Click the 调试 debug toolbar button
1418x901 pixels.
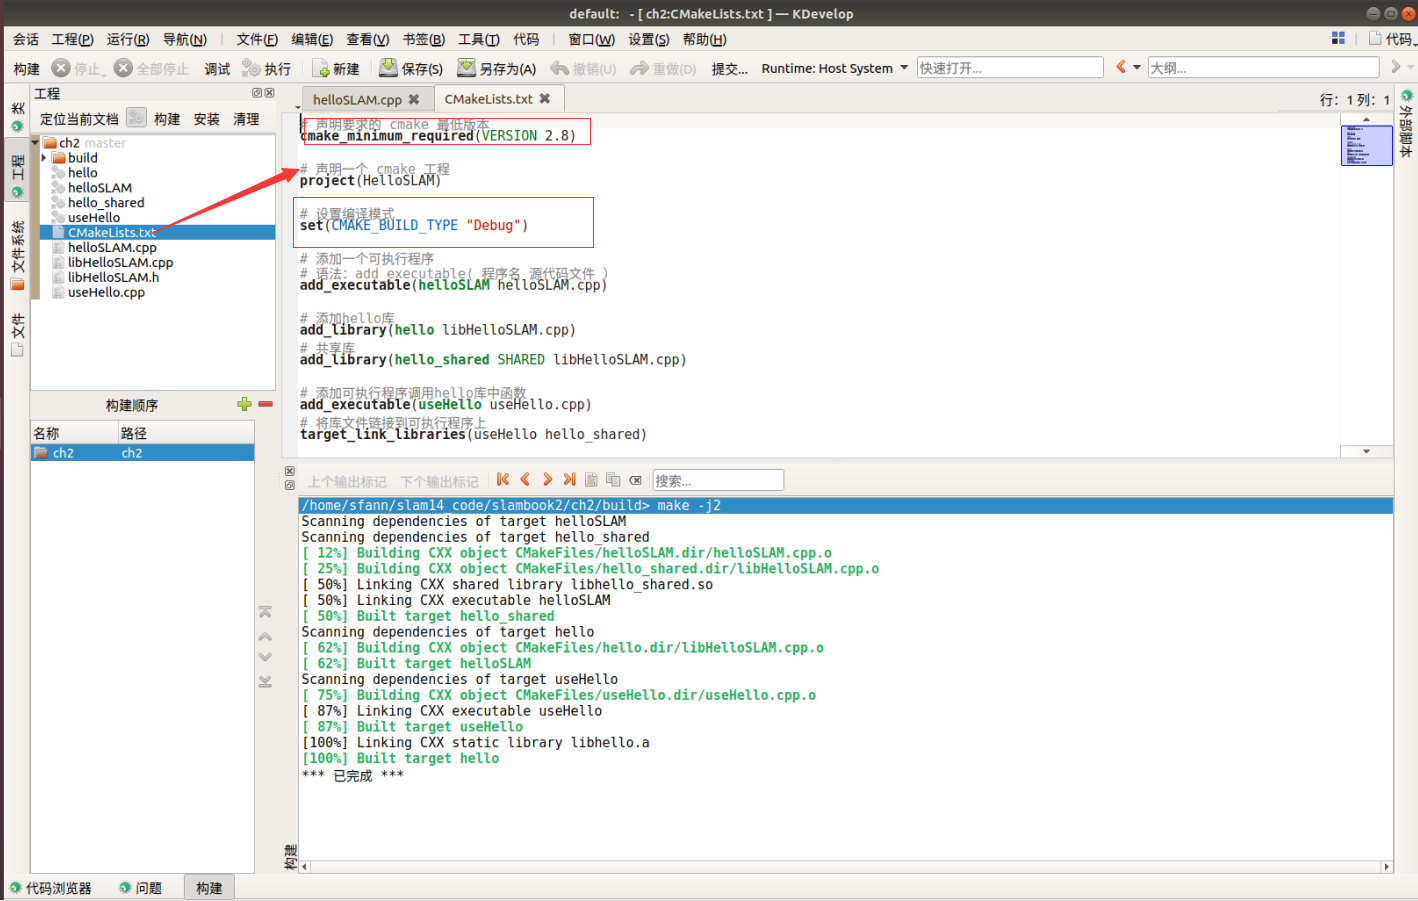tap(217, 69)
